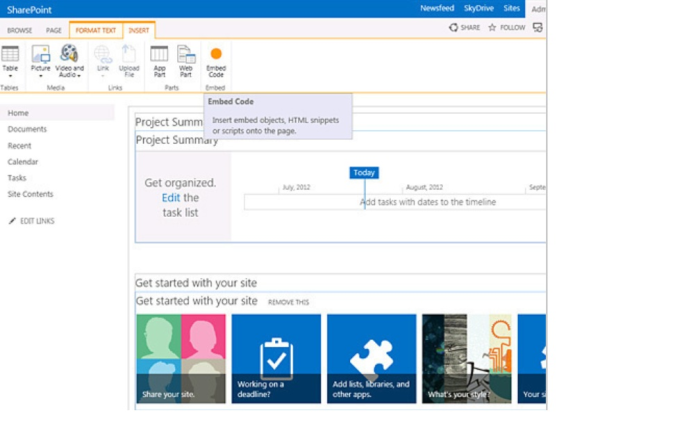Click the Embed Code button
Image resolution: width=700 pixels, height=438 pixels.
pos(216,62)
